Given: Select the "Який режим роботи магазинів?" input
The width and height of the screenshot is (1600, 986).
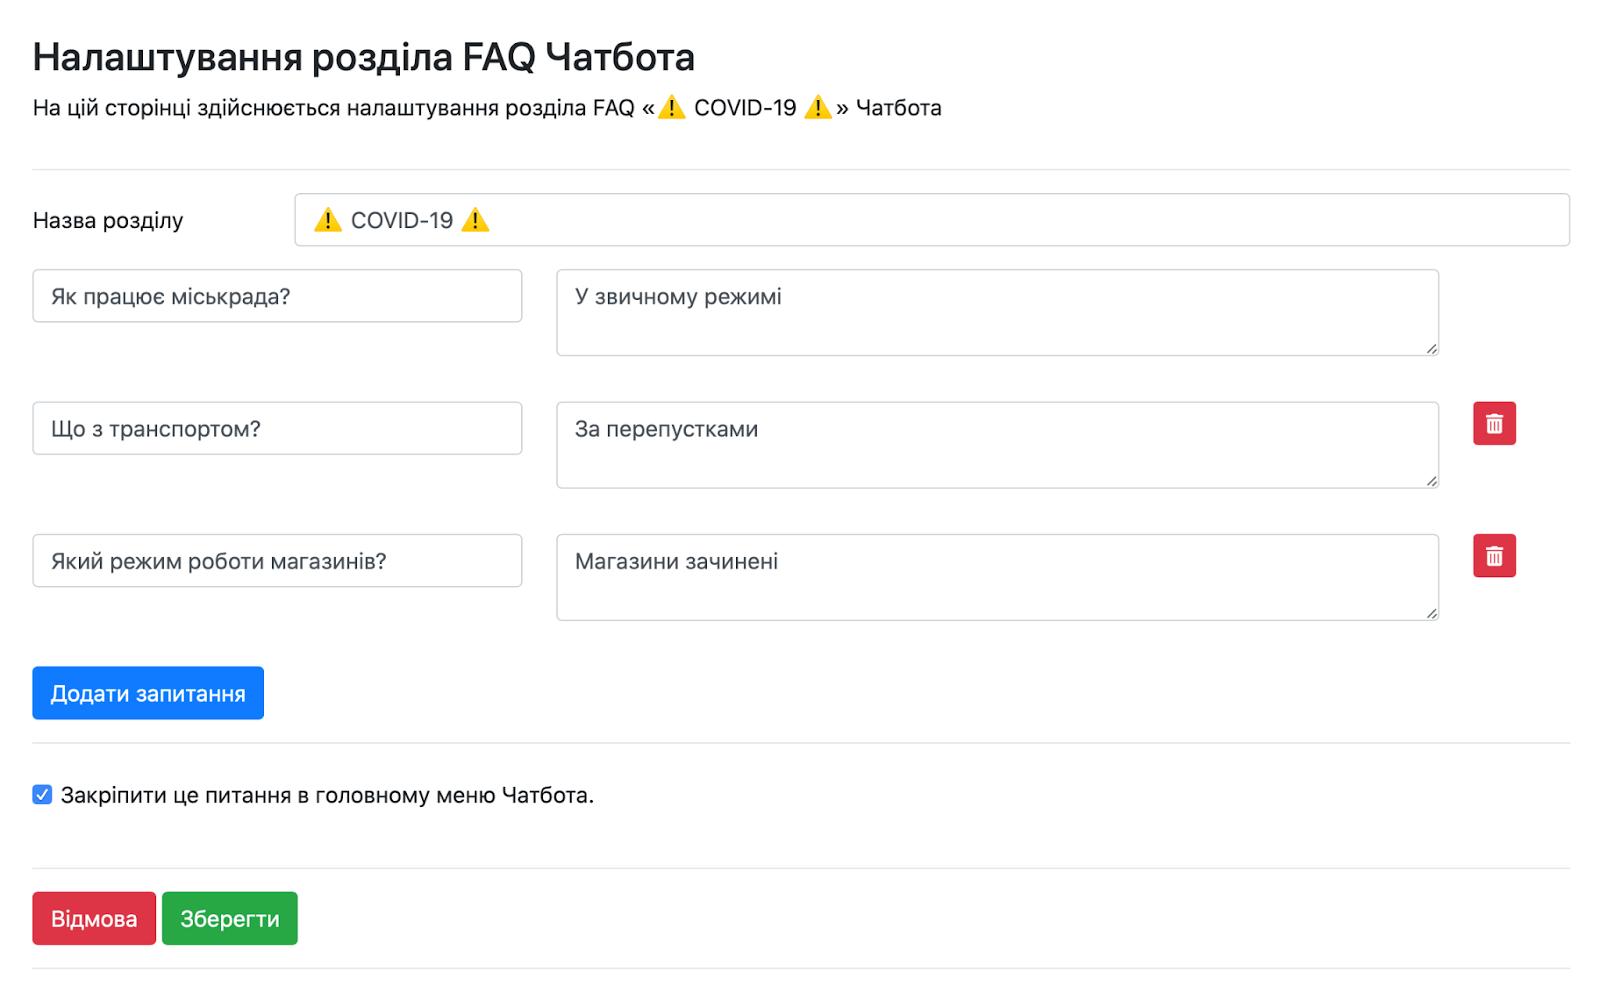Looking at the screenshot, I should click(x=277, y=561).
